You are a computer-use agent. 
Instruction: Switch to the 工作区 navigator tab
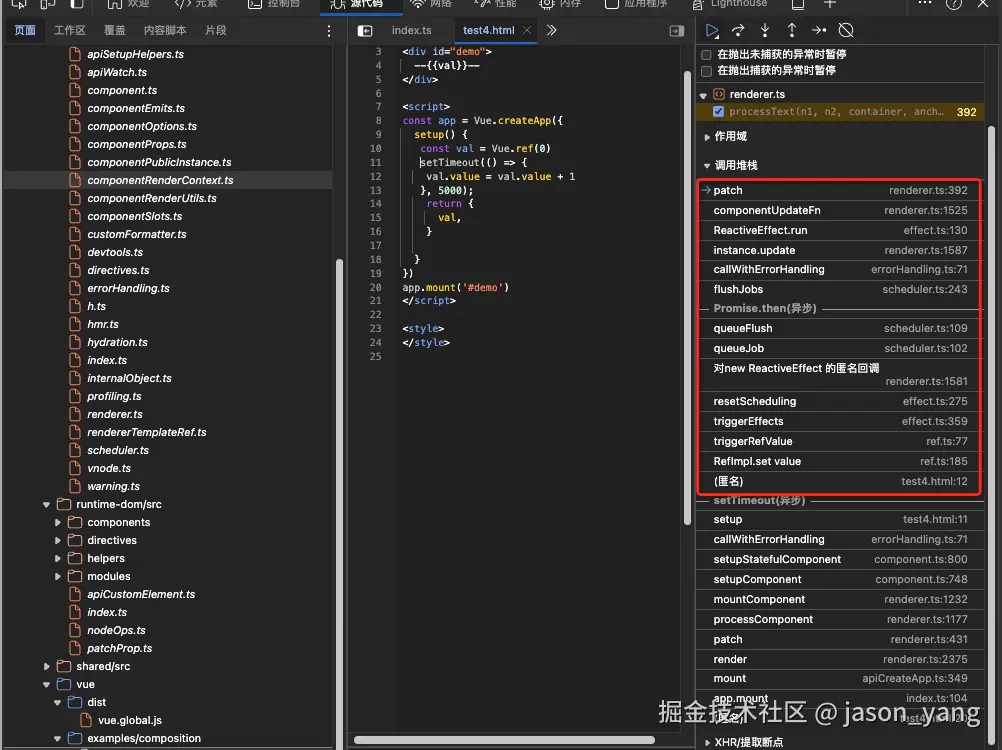(69, 30)
